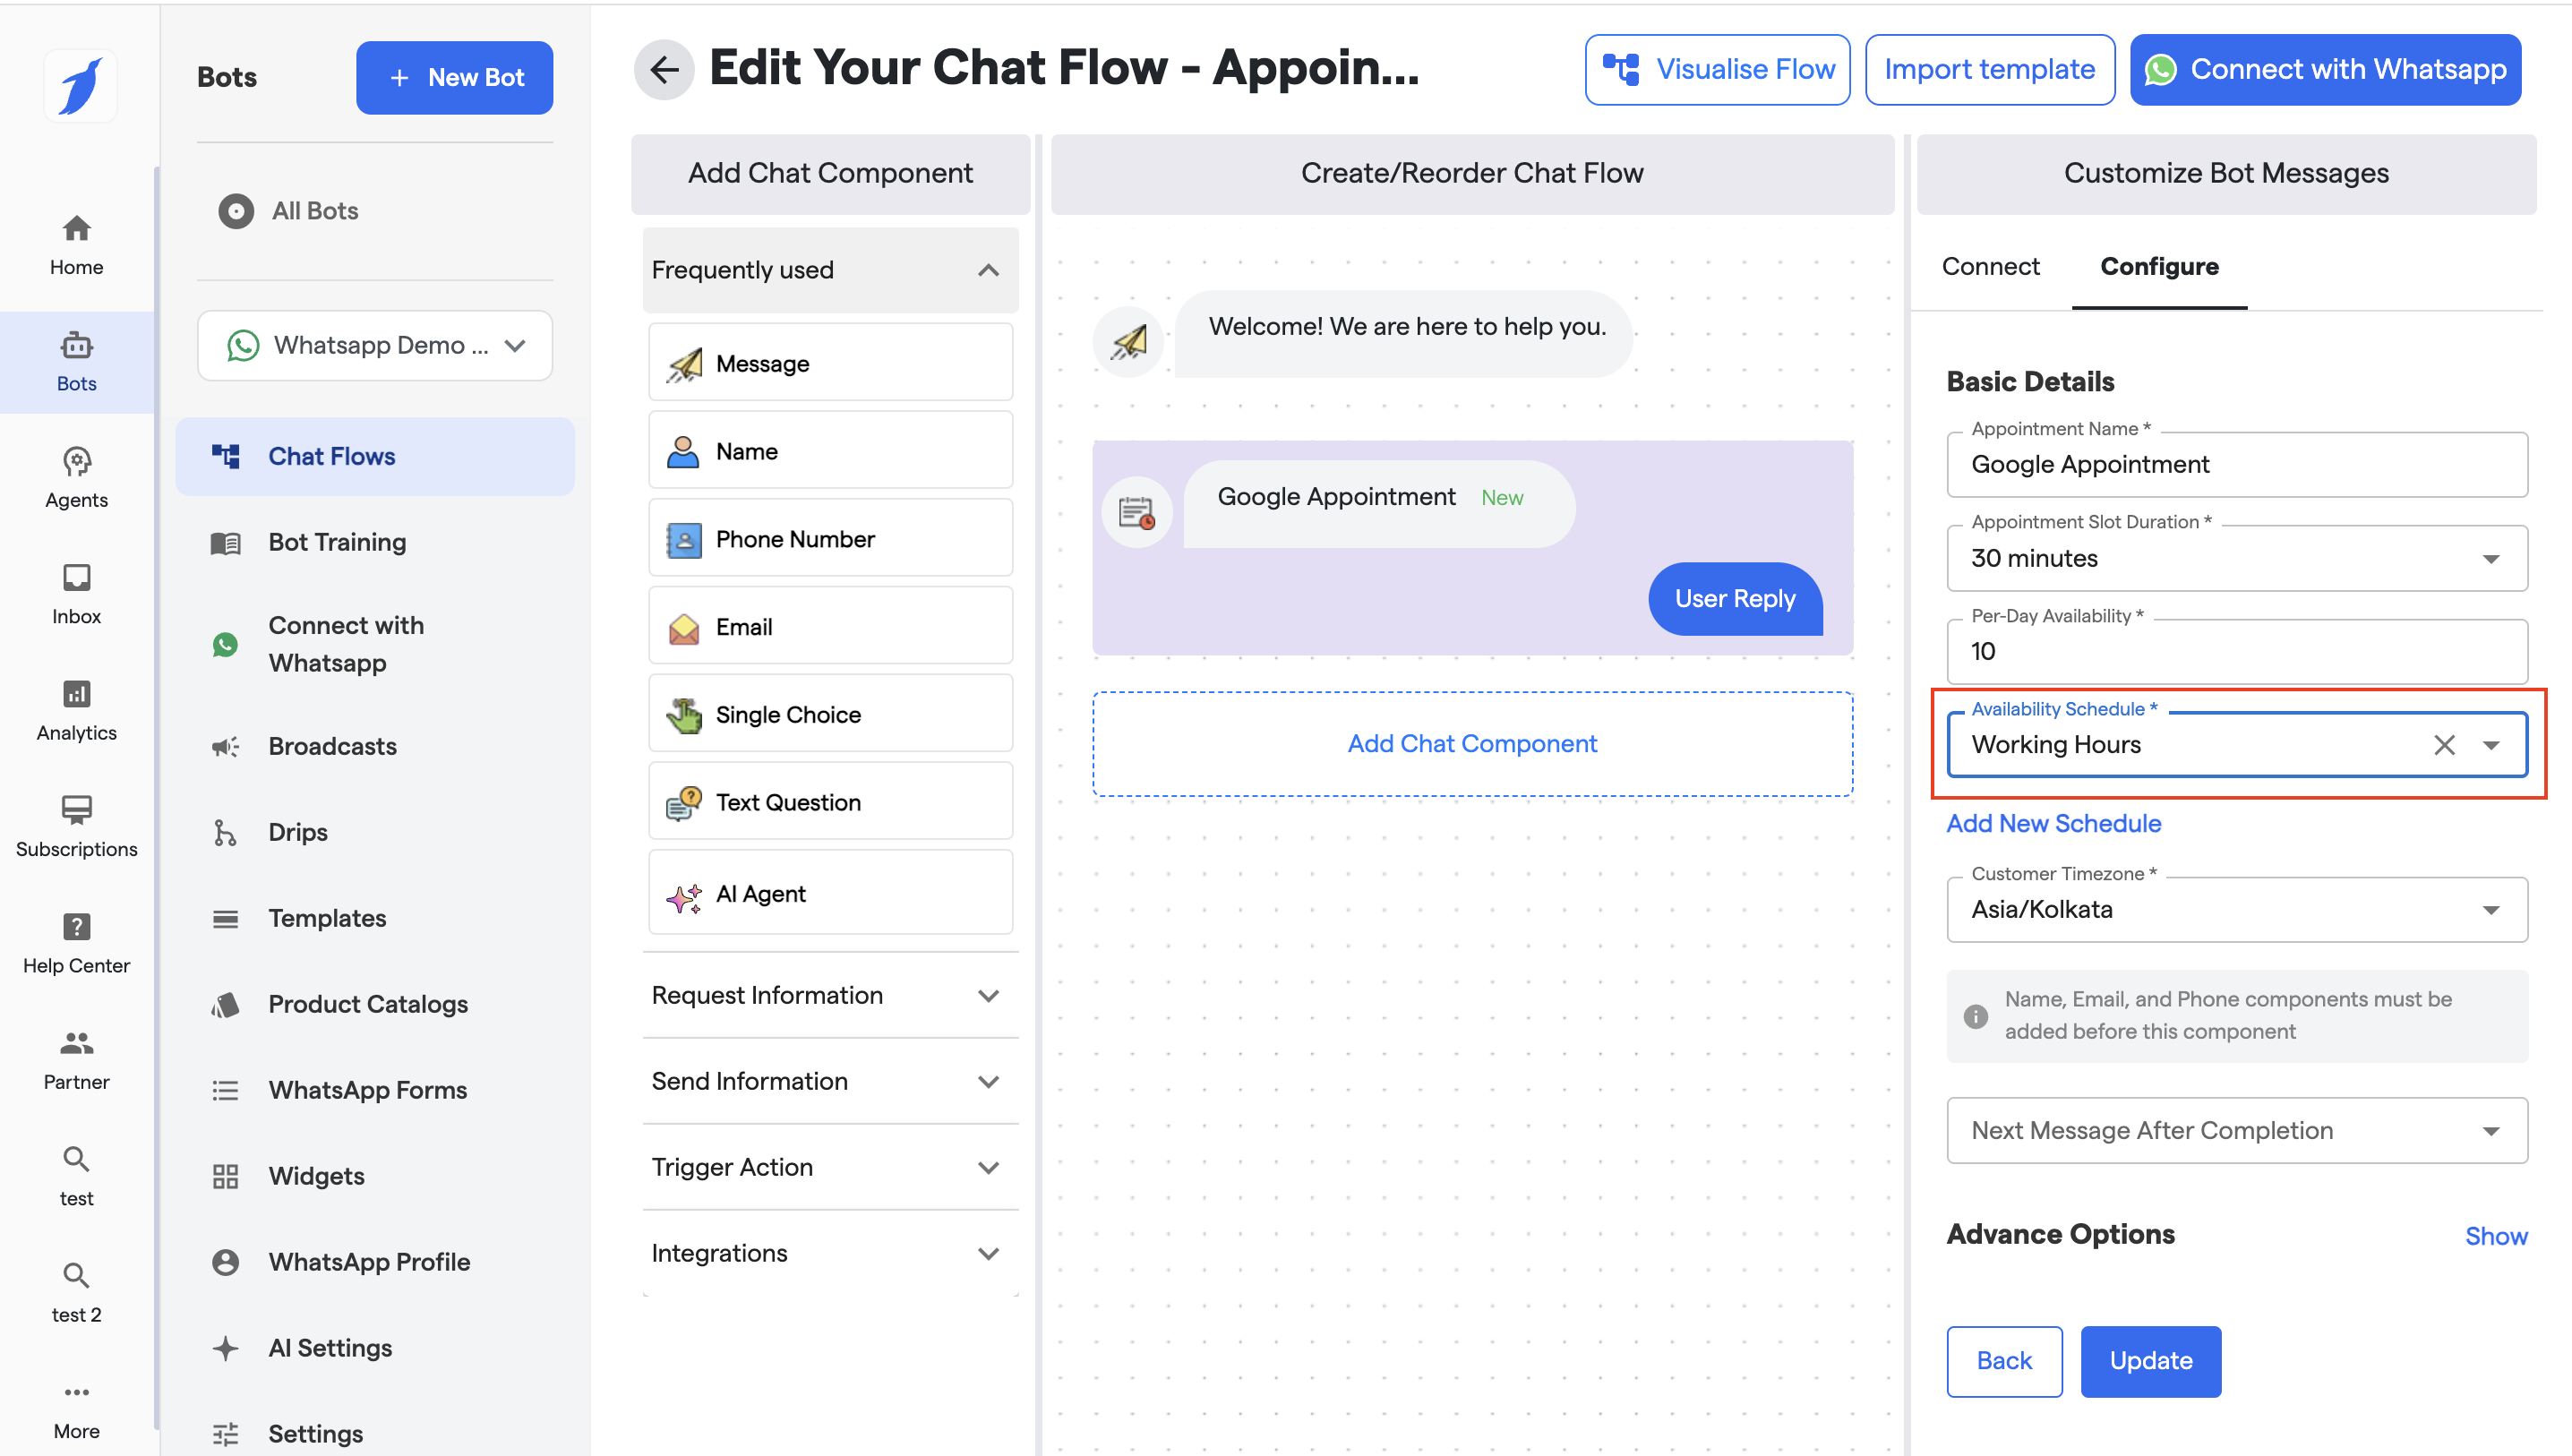Expand the Customer Timezone dropdown
This screenshot has width=2572, height=1456.
click(2236, 909)
